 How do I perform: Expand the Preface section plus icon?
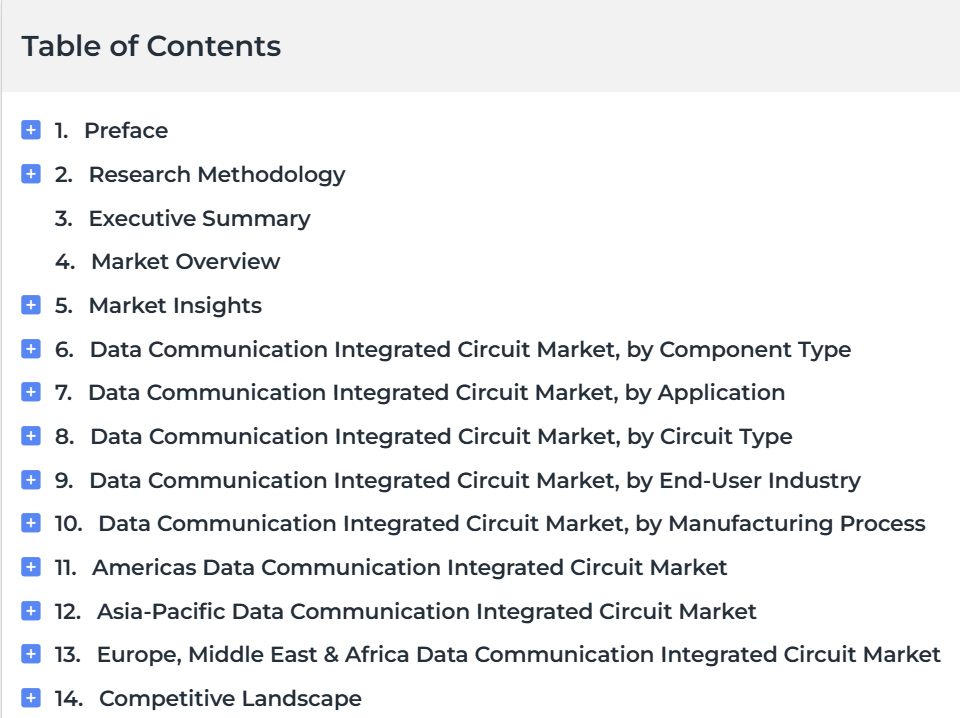coord(31,130)
